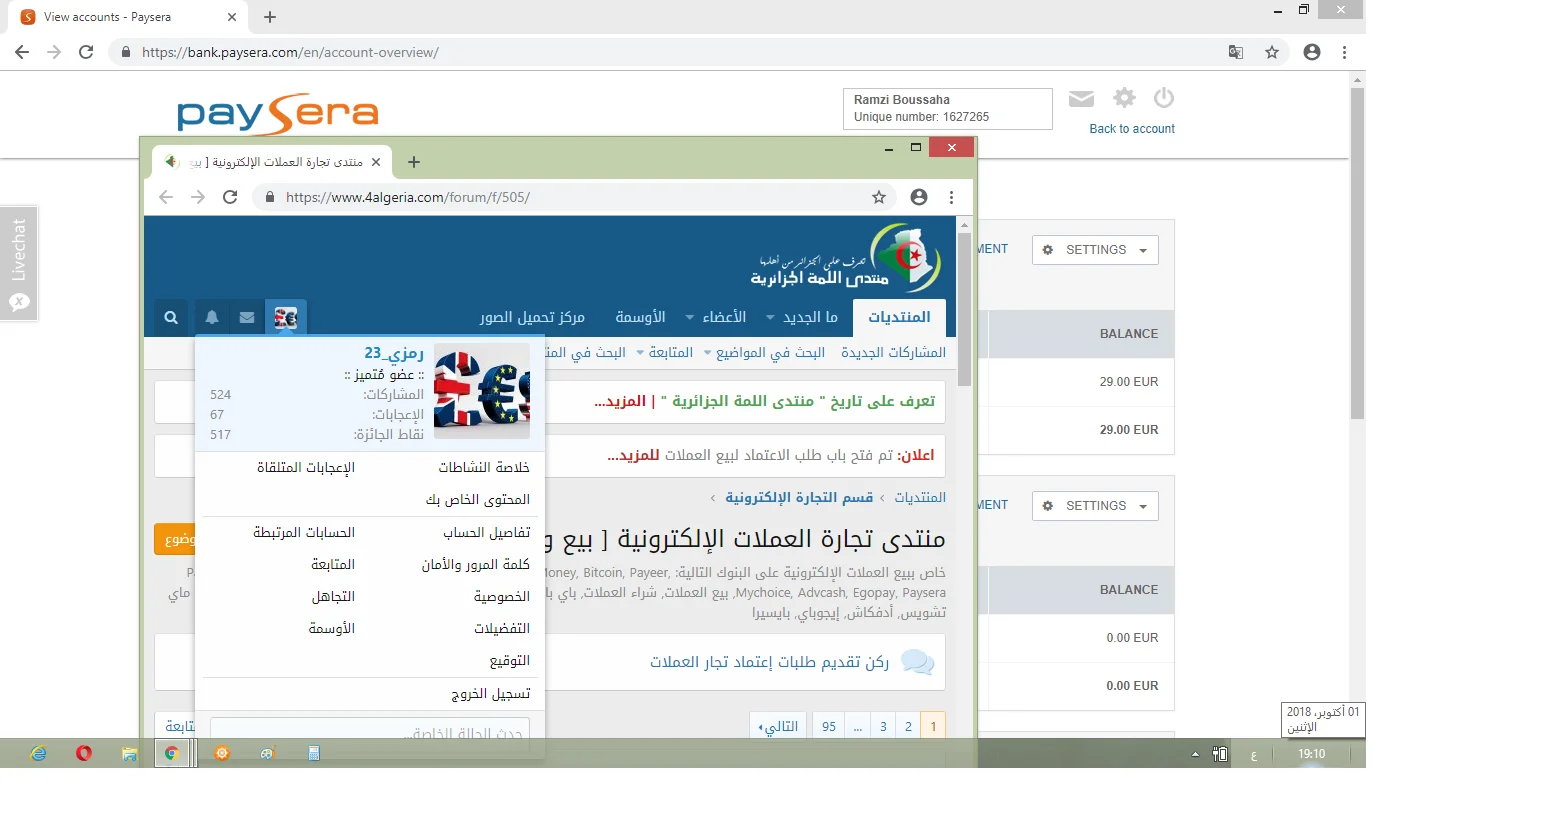Screen dimensions: 1548x836
Task: Open File Explorer from taskbar
Action: click(129, 753)
